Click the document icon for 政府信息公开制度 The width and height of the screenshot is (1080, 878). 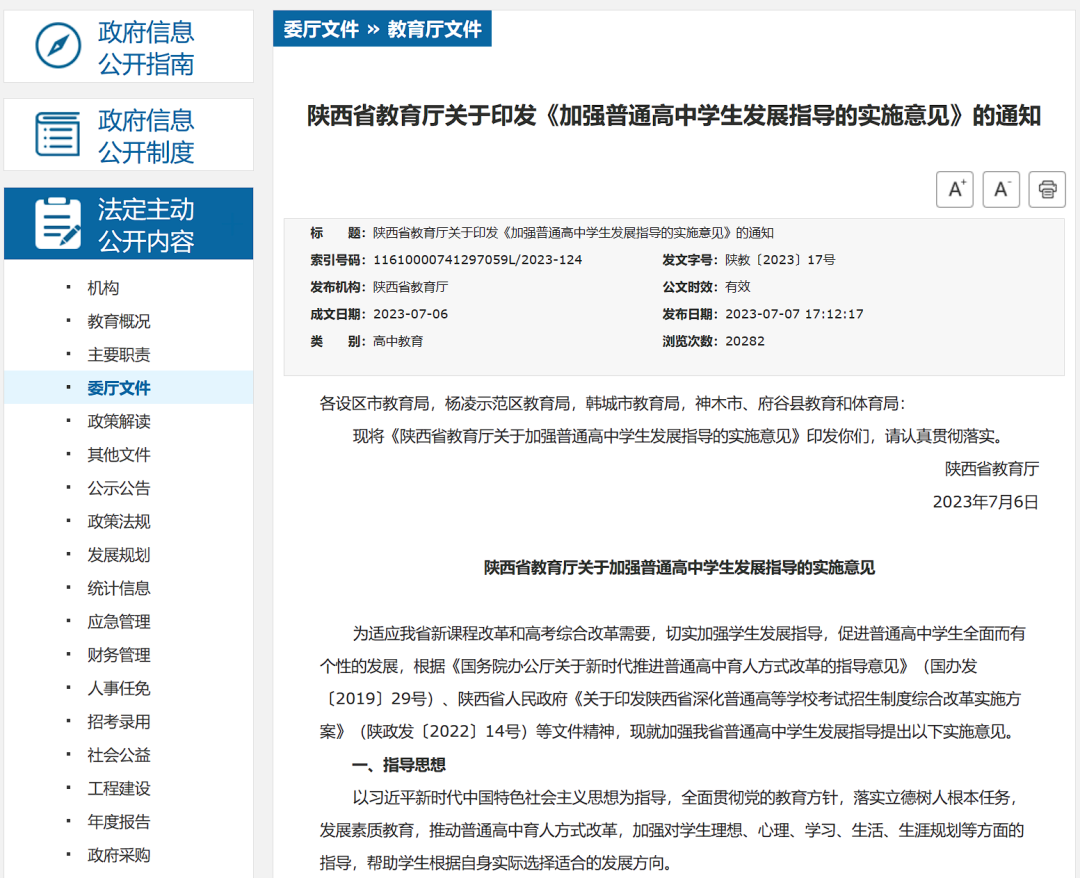coord(60,134)
